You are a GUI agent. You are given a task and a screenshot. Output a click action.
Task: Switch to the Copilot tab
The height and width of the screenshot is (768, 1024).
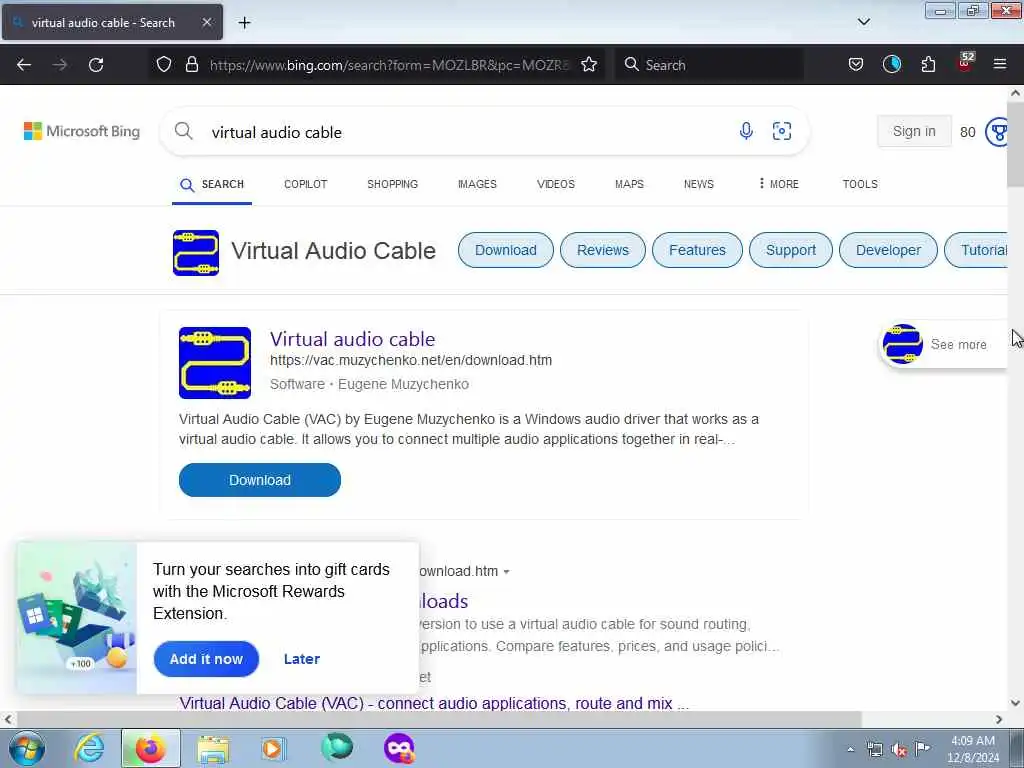[306, 184]
